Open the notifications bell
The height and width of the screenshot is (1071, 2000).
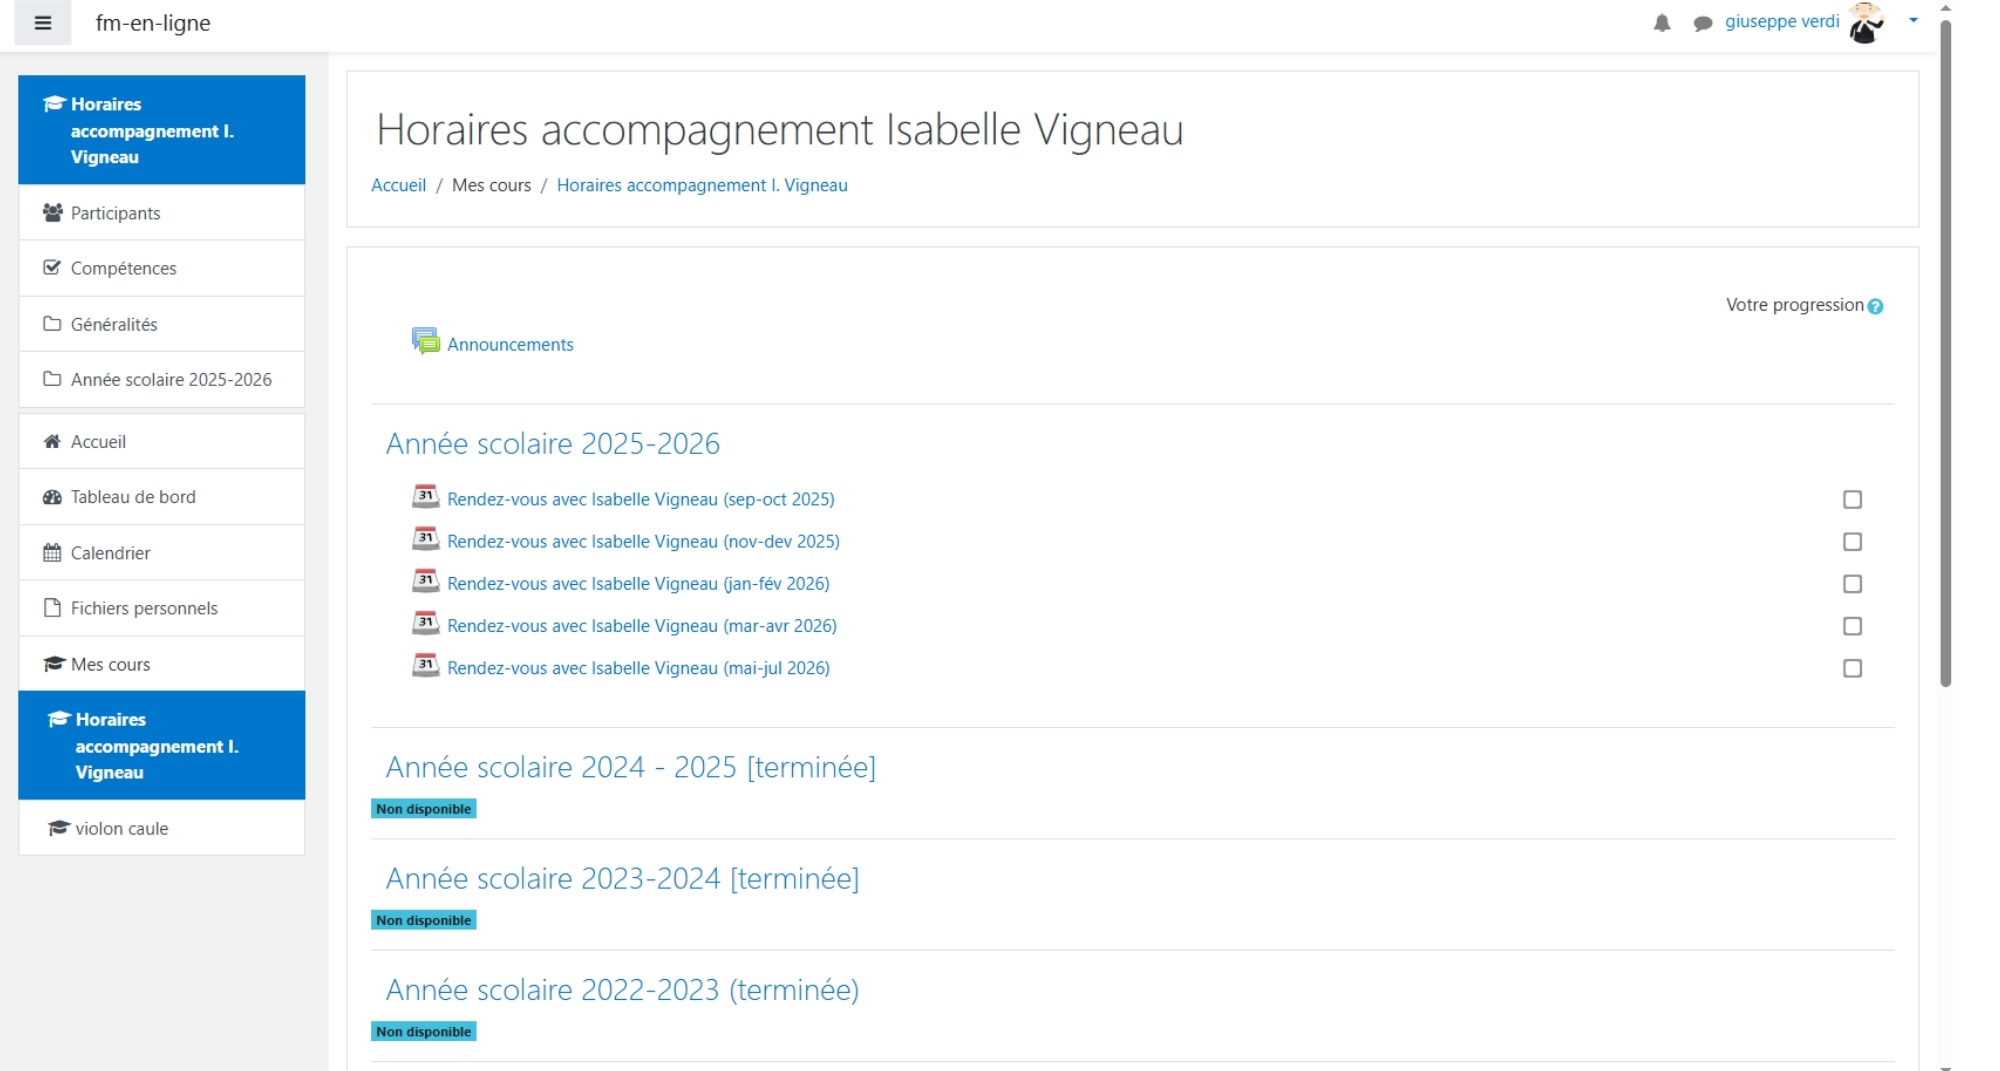click(x=1662, y=23)
